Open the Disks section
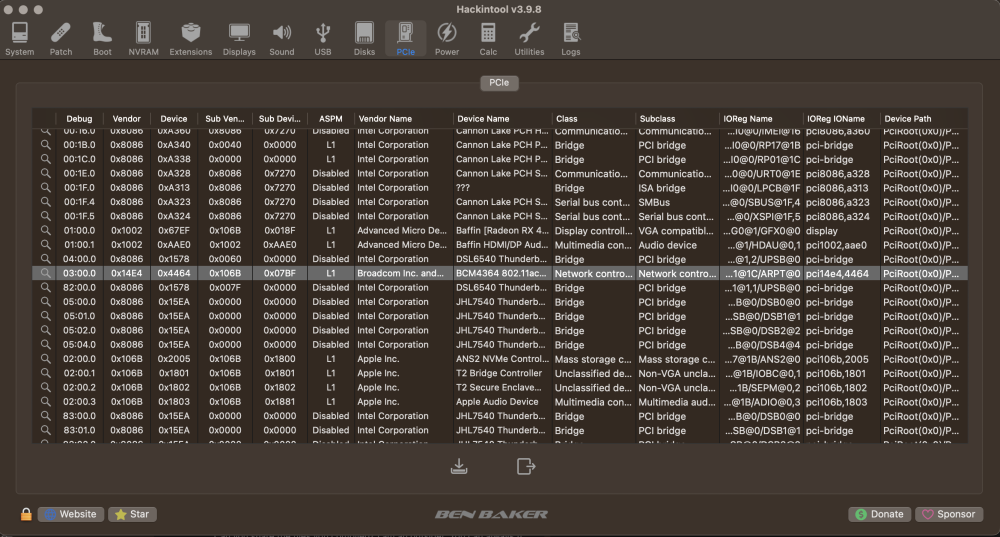Screen dimensions: 1000x537 364,39
